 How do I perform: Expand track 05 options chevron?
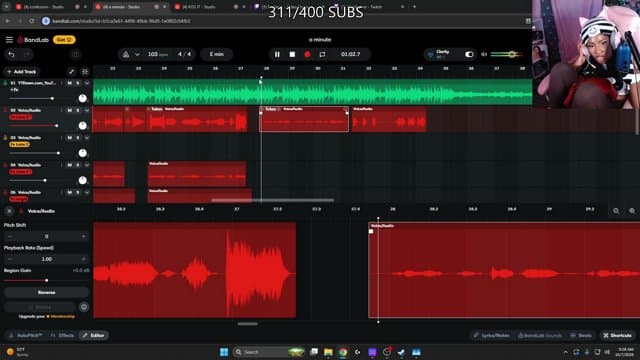tap(87, 192)
